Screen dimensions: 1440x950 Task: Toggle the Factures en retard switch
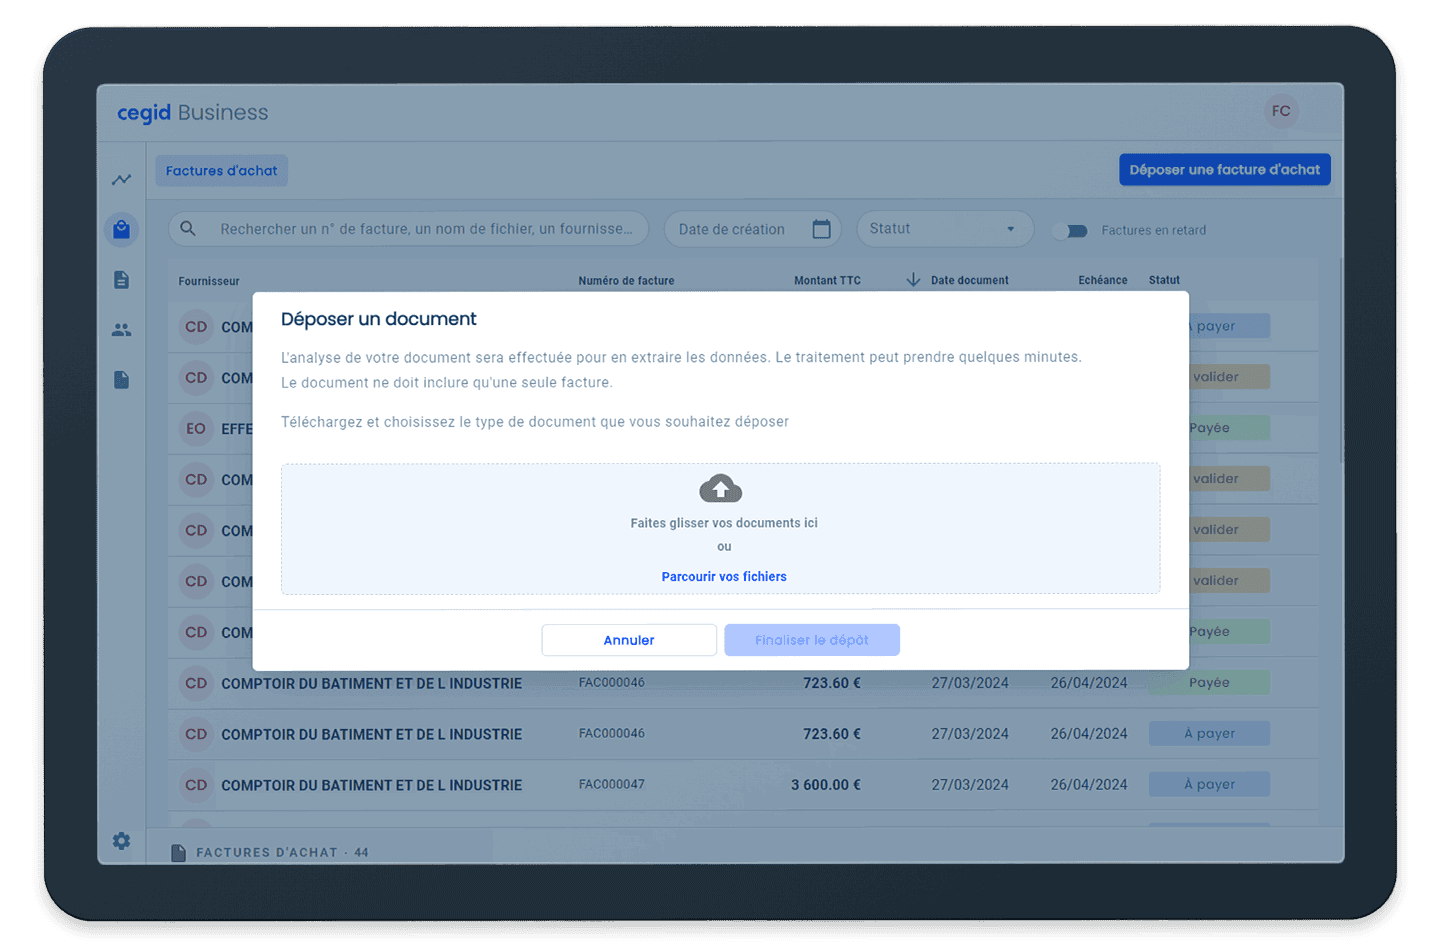click(1070, 231)
